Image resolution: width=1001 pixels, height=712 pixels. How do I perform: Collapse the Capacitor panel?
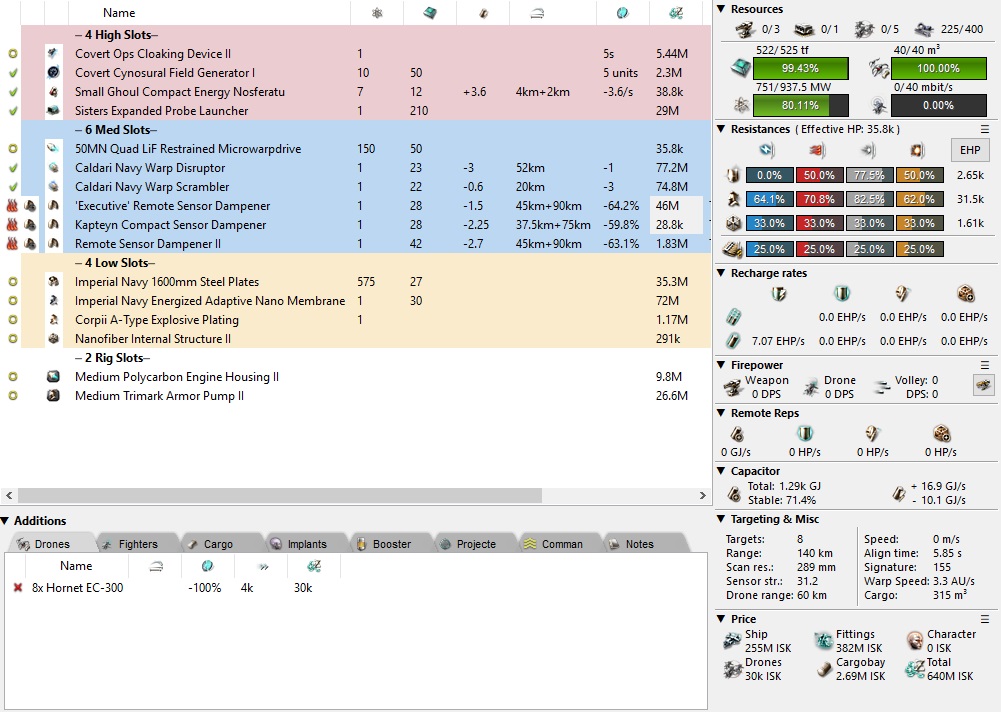coord(722,471)
